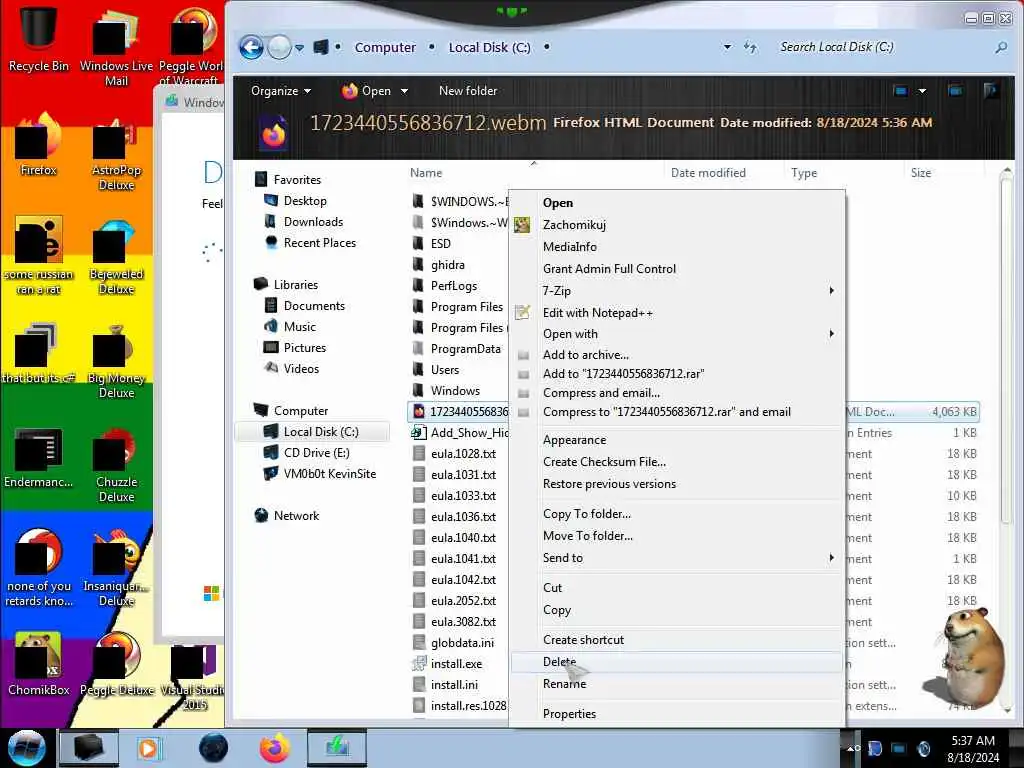The height and width of the screenshot is (768, 1024).
Task: Open ChomikBox desktop icon
Action: click(38, 664)
